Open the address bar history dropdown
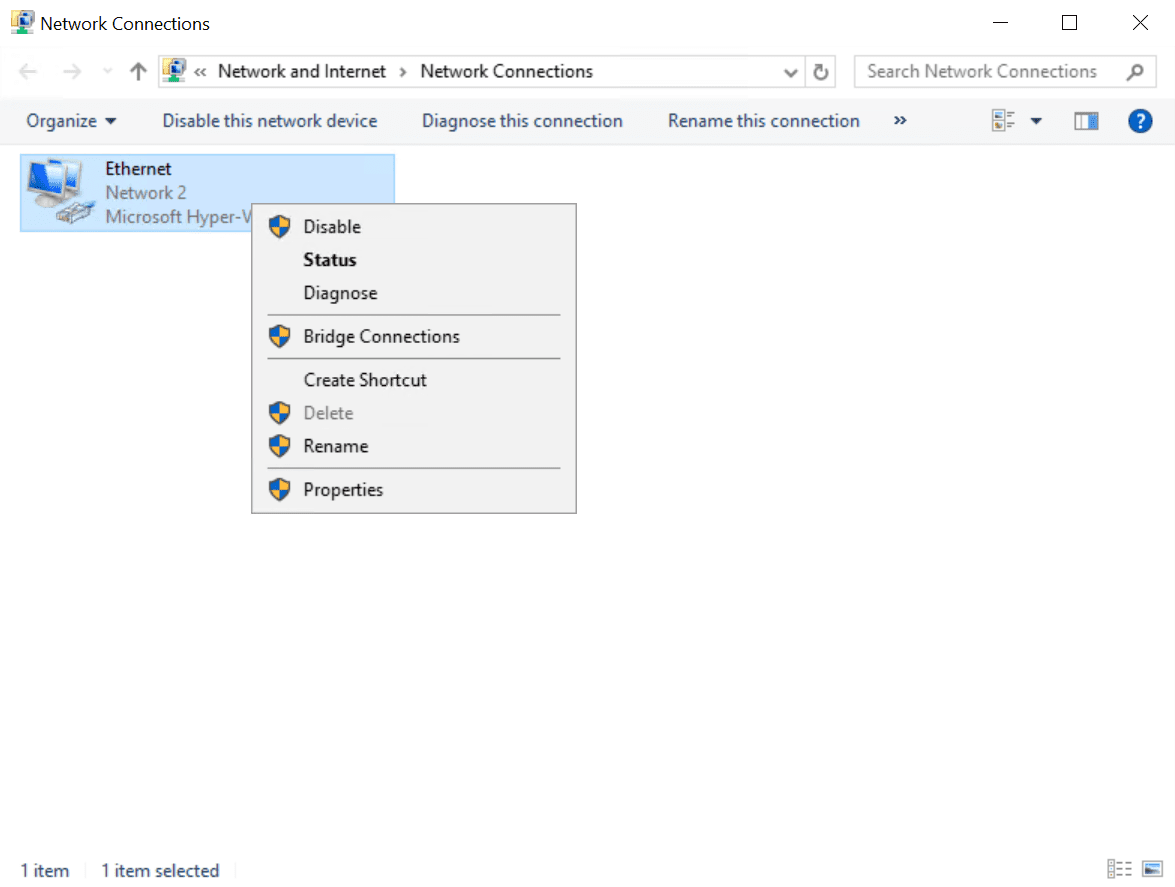The height and width of the screenshot is (887, 1175). pyautogui.click(x=790, y=73)
